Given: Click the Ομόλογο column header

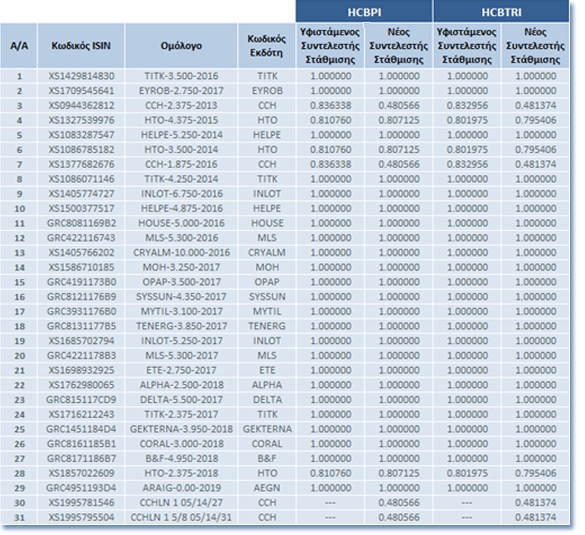Looking at the screenshot, I should tap(181, 46).
